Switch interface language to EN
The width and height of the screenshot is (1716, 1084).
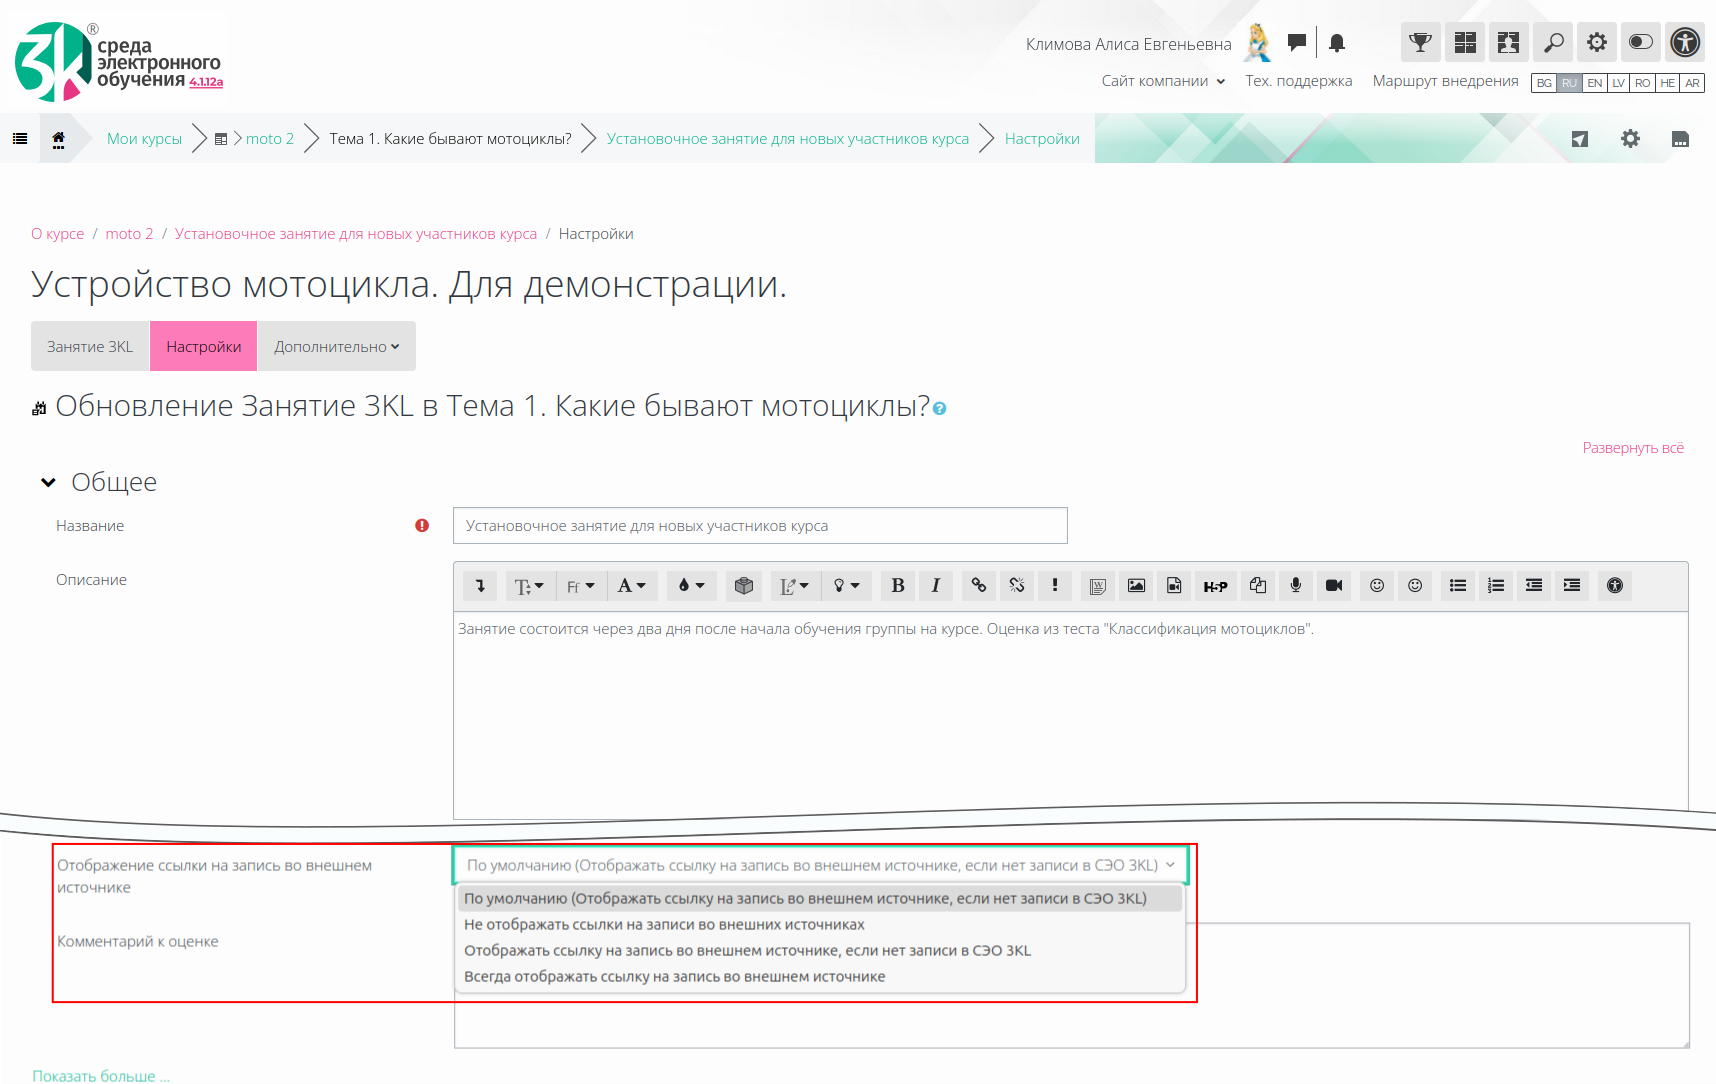[x=1594, y=83]
